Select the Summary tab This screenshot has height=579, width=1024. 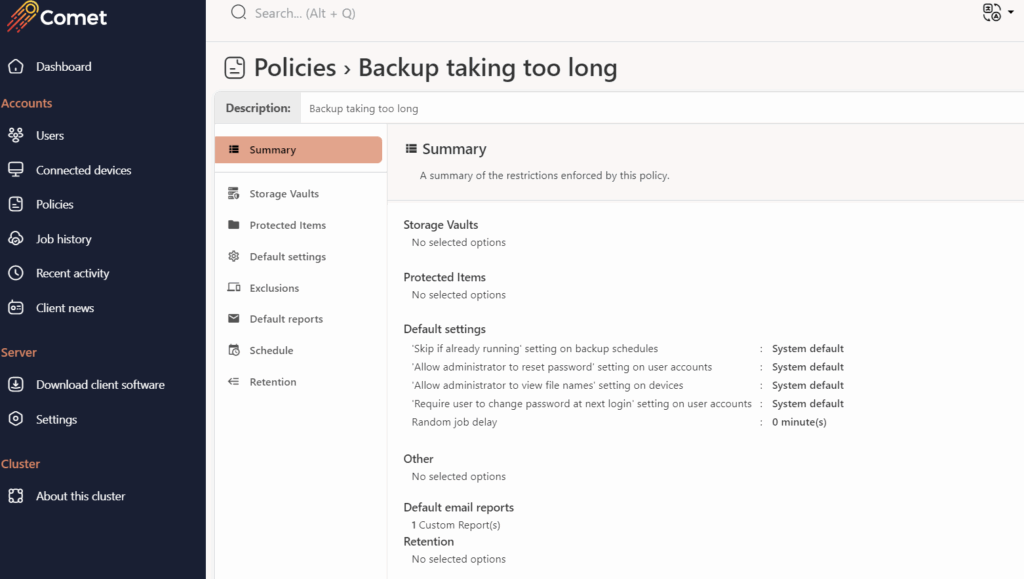pos(298,150)
